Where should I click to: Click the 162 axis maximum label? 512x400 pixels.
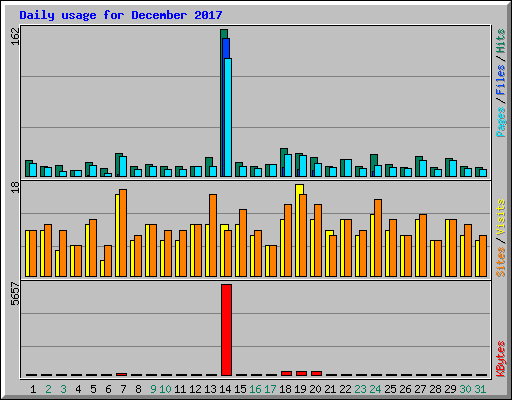pyautogui.click(x=15, y=36)
